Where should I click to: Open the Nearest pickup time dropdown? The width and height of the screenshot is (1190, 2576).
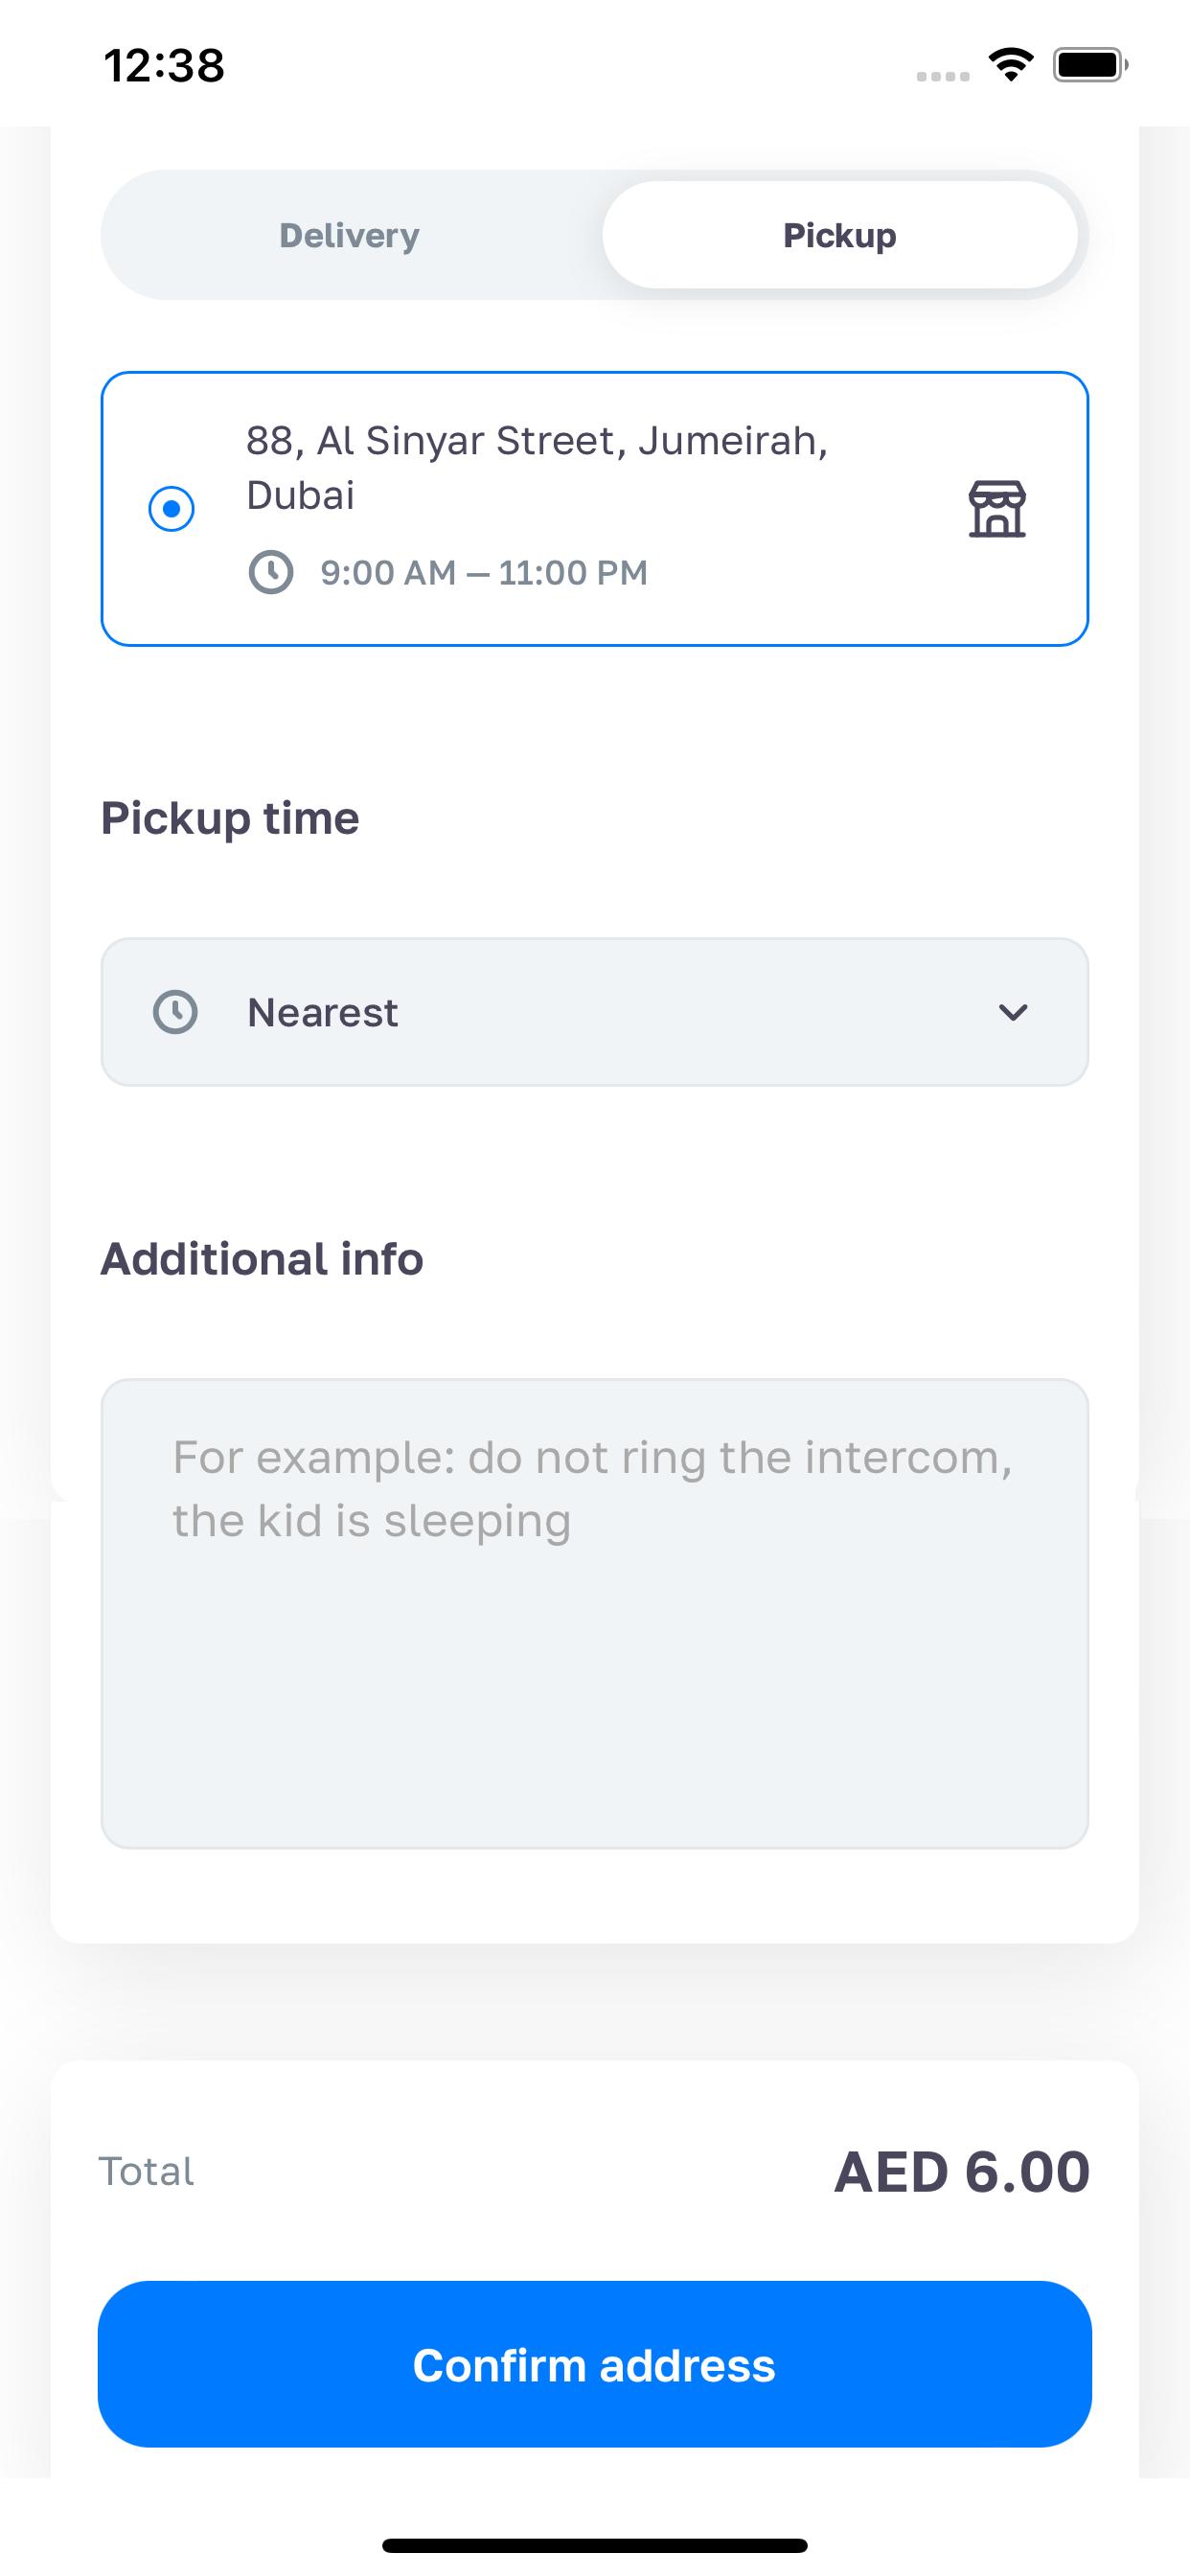coord(595,1012)
